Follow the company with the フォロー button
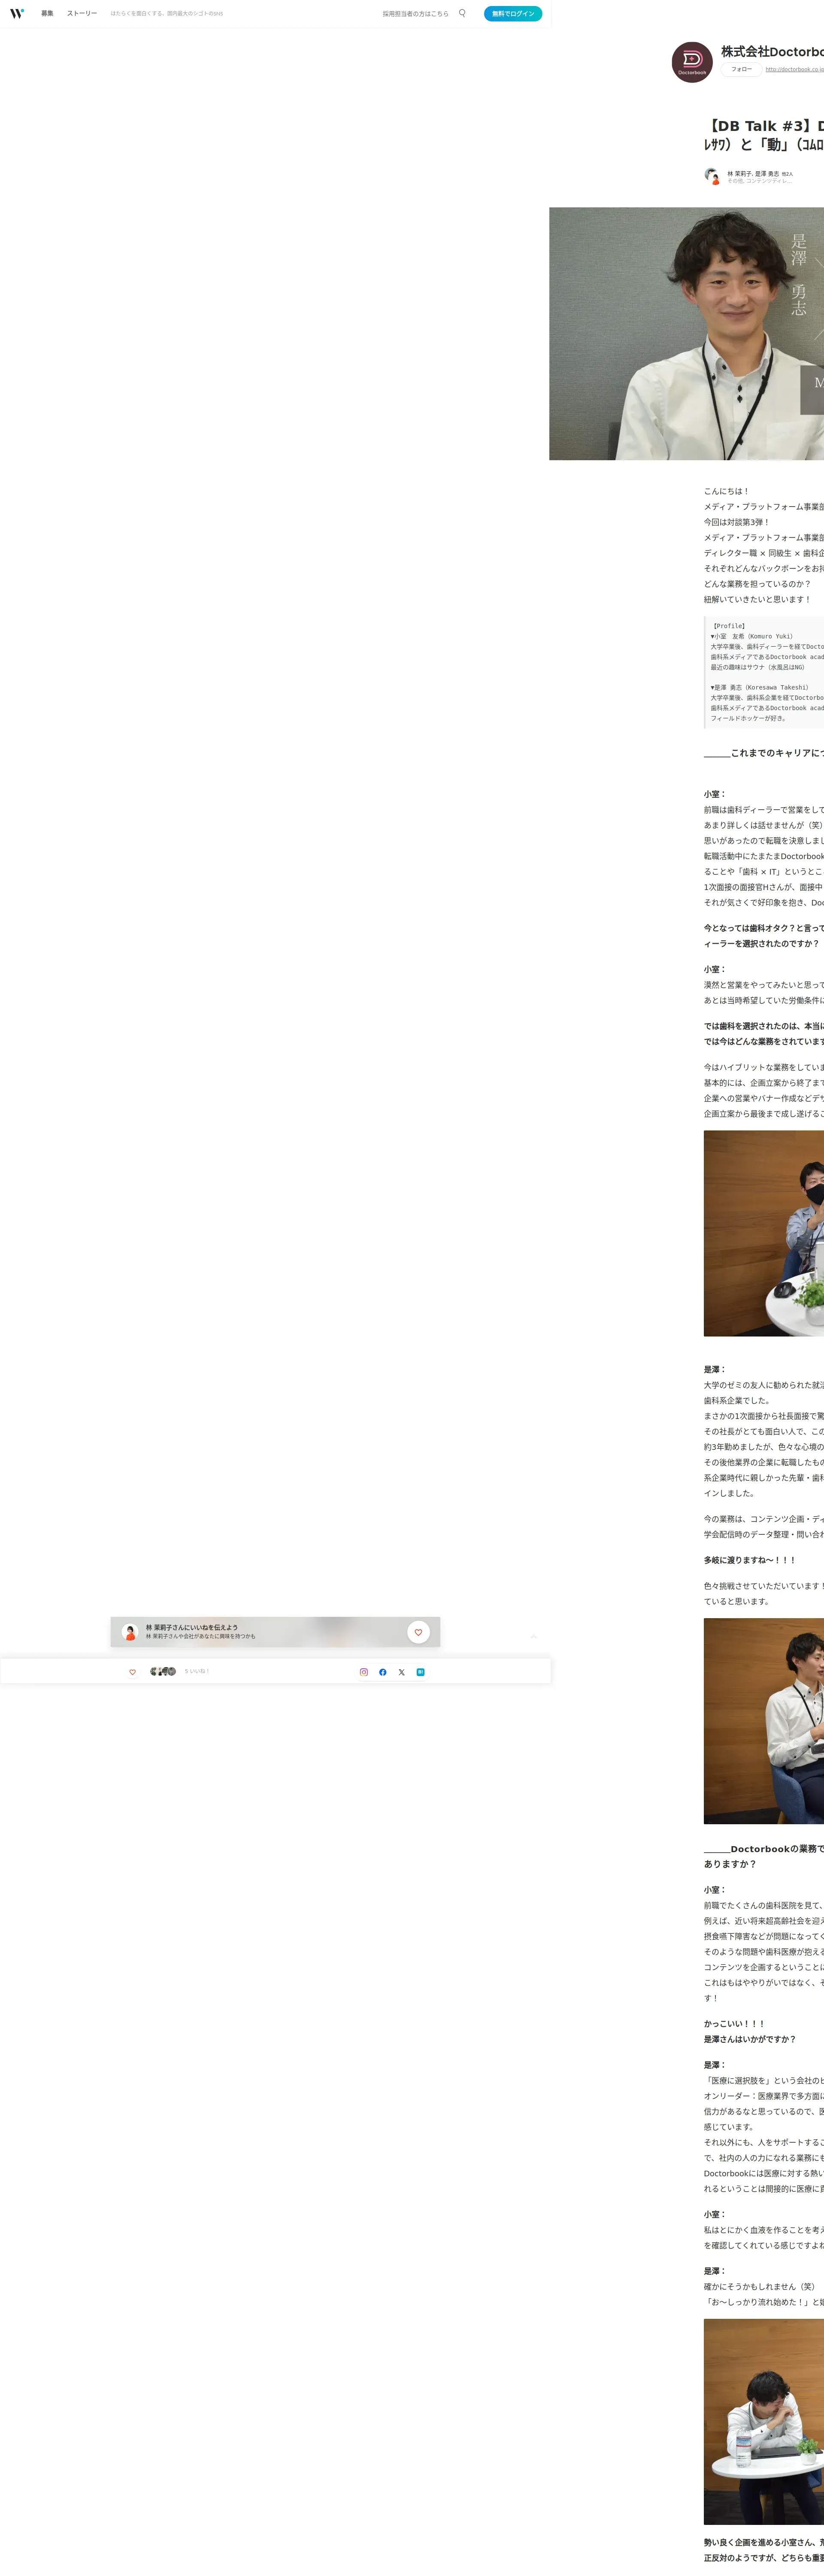Viewport: 824px width, 2576px height. point(741,69)
